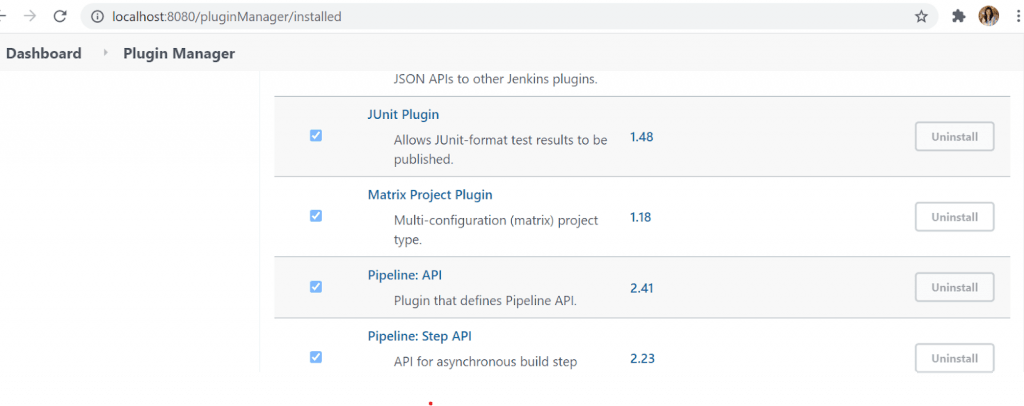This screenshot has width=1024, height=406.
Task: Click the JUnit version 1.48 link
Action: [x=641, y=136]
